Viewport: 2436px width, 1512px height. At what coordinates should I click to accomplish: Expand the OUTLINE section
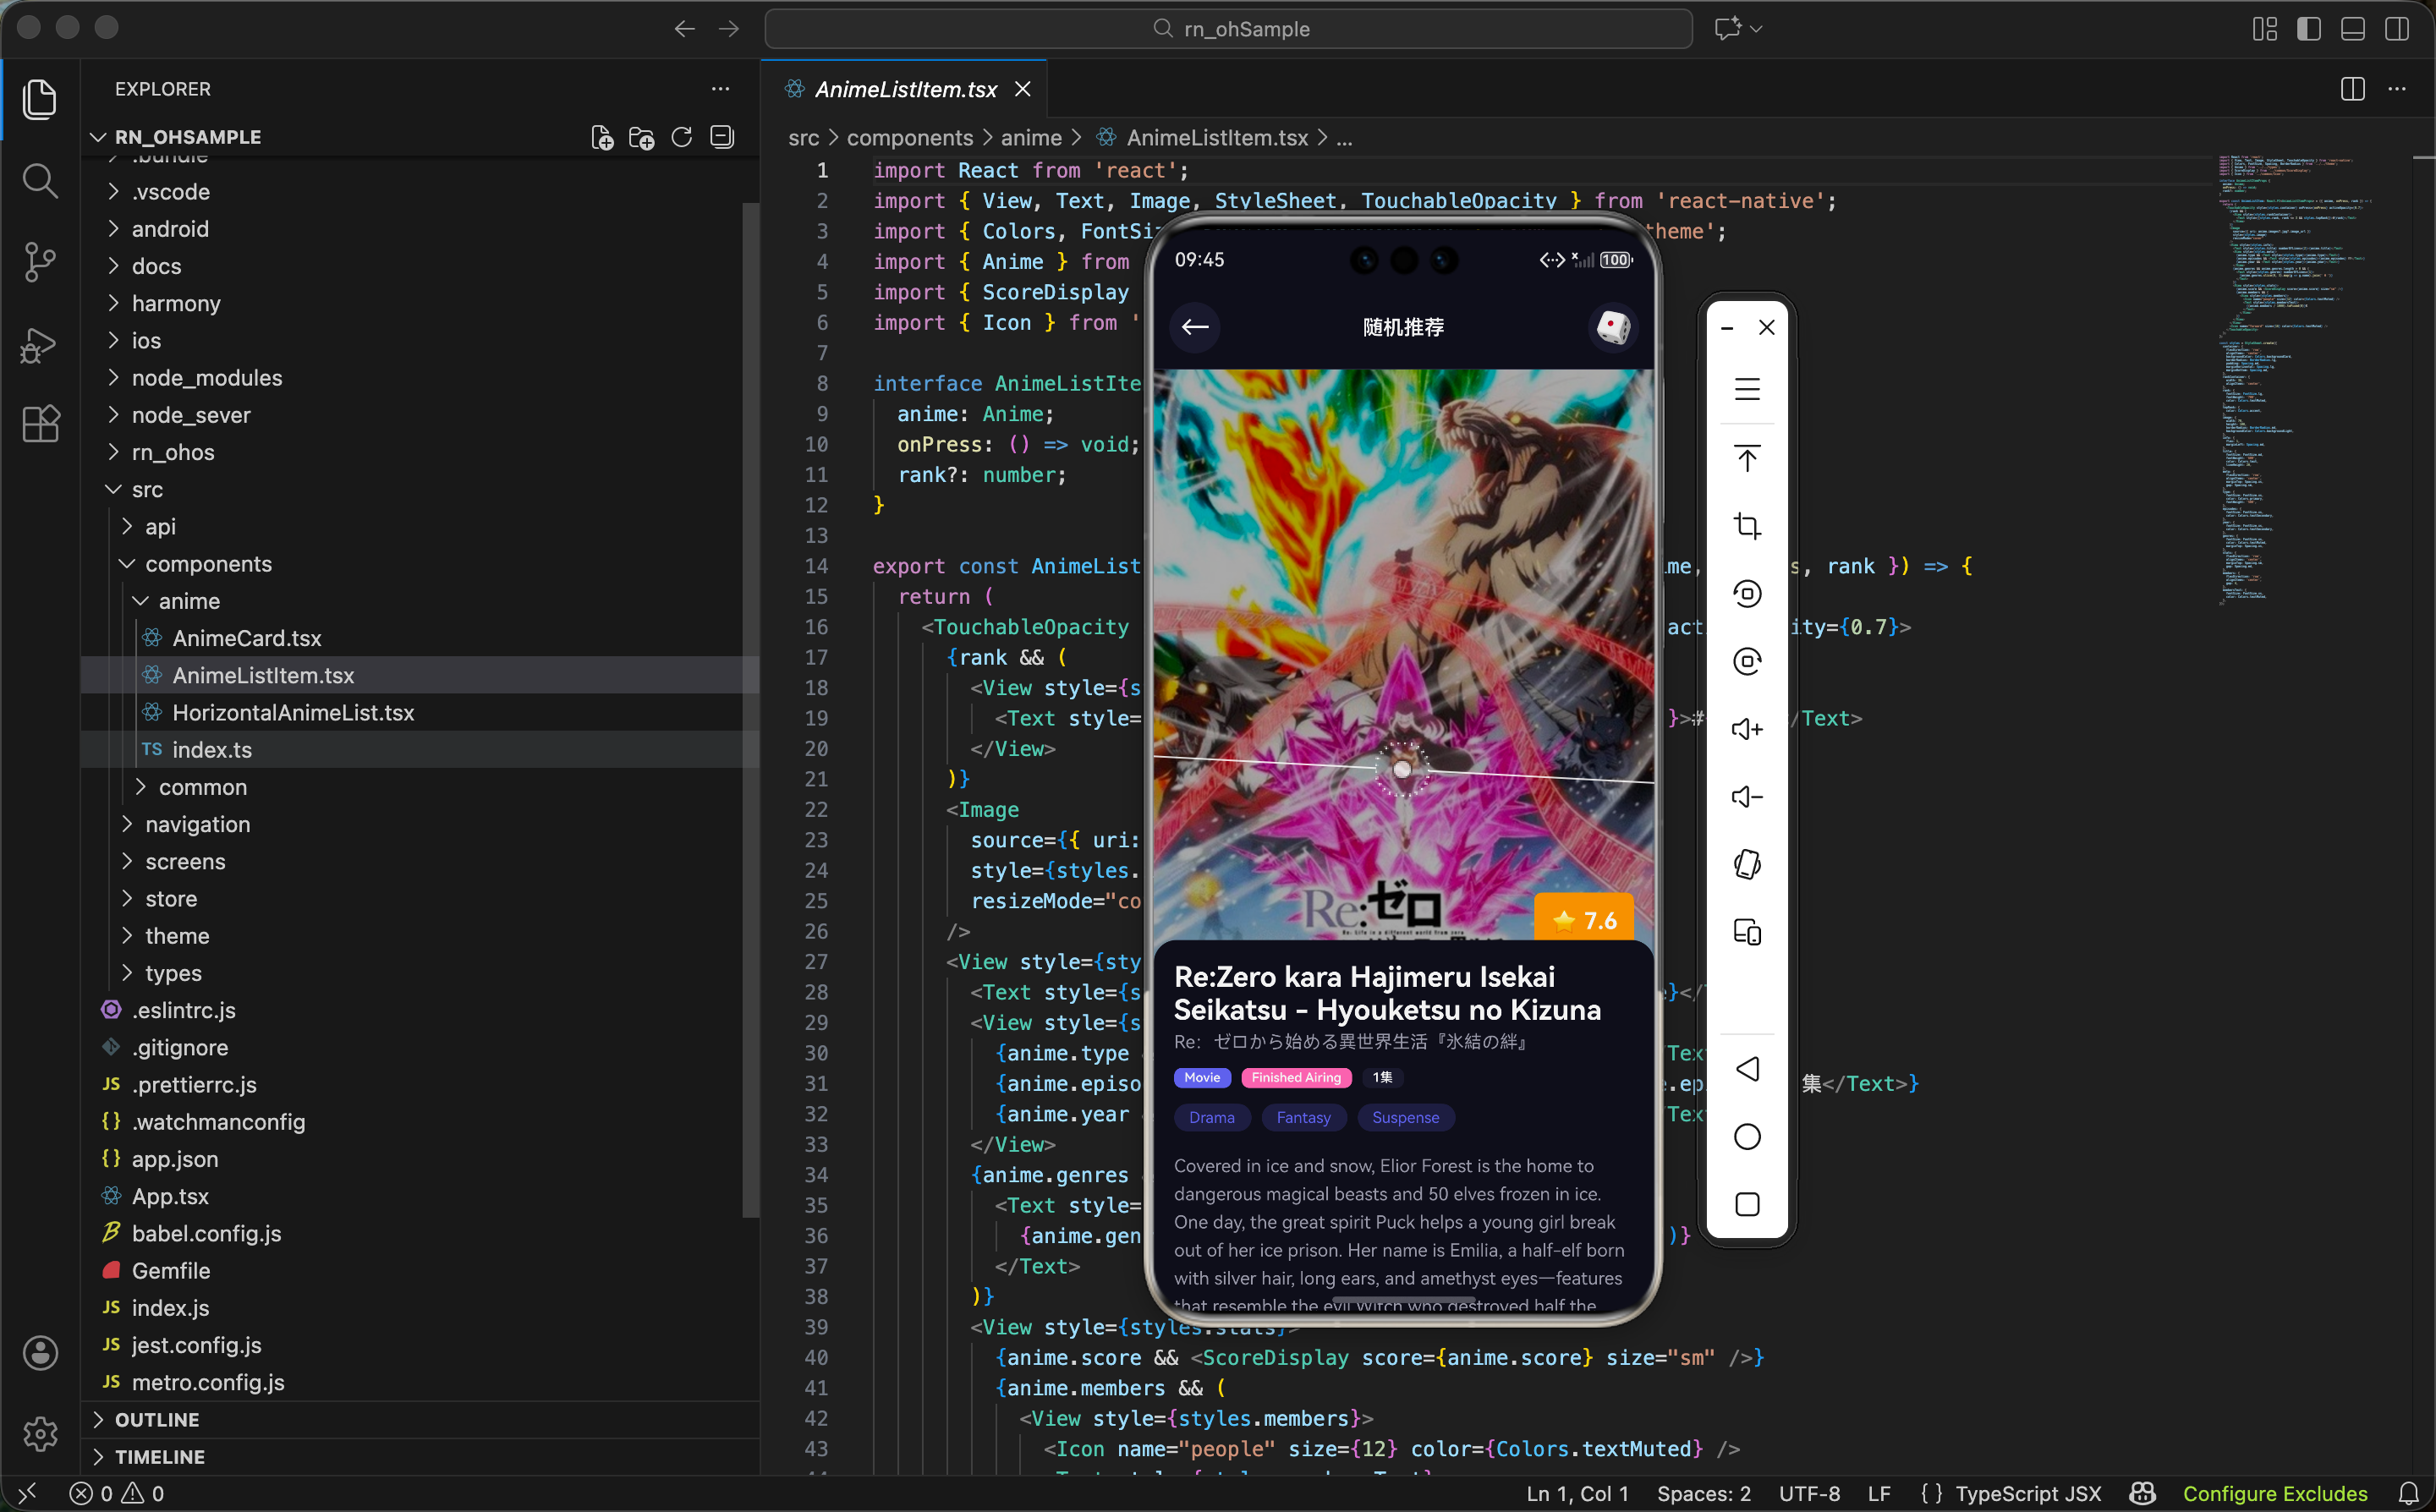point(157,1419)
